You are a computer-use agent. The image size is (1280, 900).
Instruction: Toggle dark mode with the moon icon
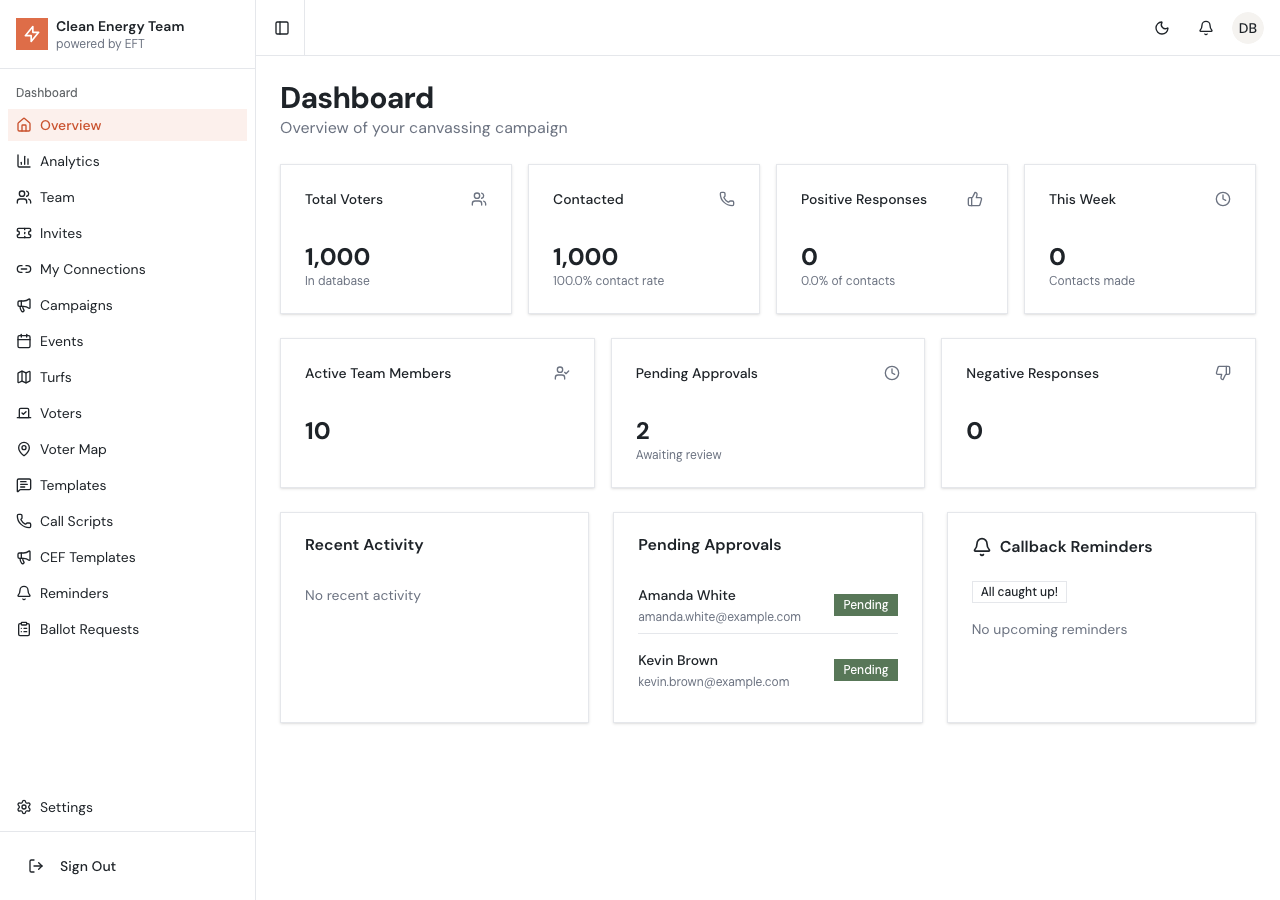pyautogui.click(x=1162, y=28)
